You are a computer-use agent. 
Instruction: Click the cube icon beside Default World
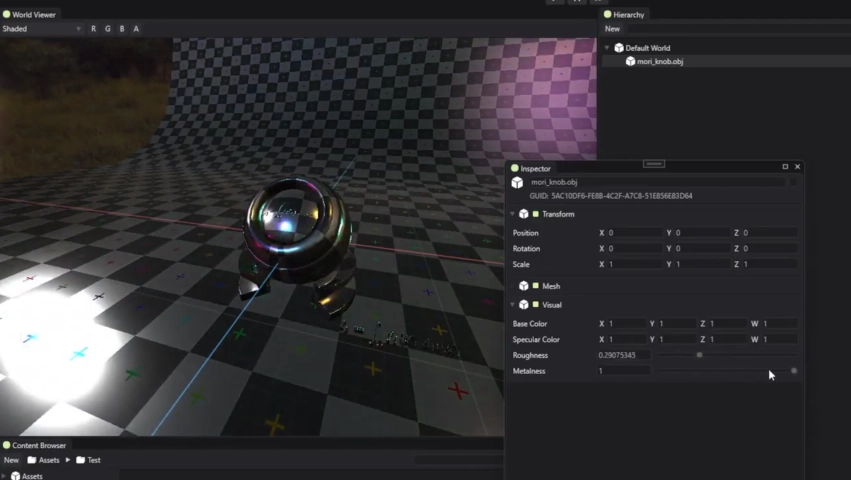point(619,48)
